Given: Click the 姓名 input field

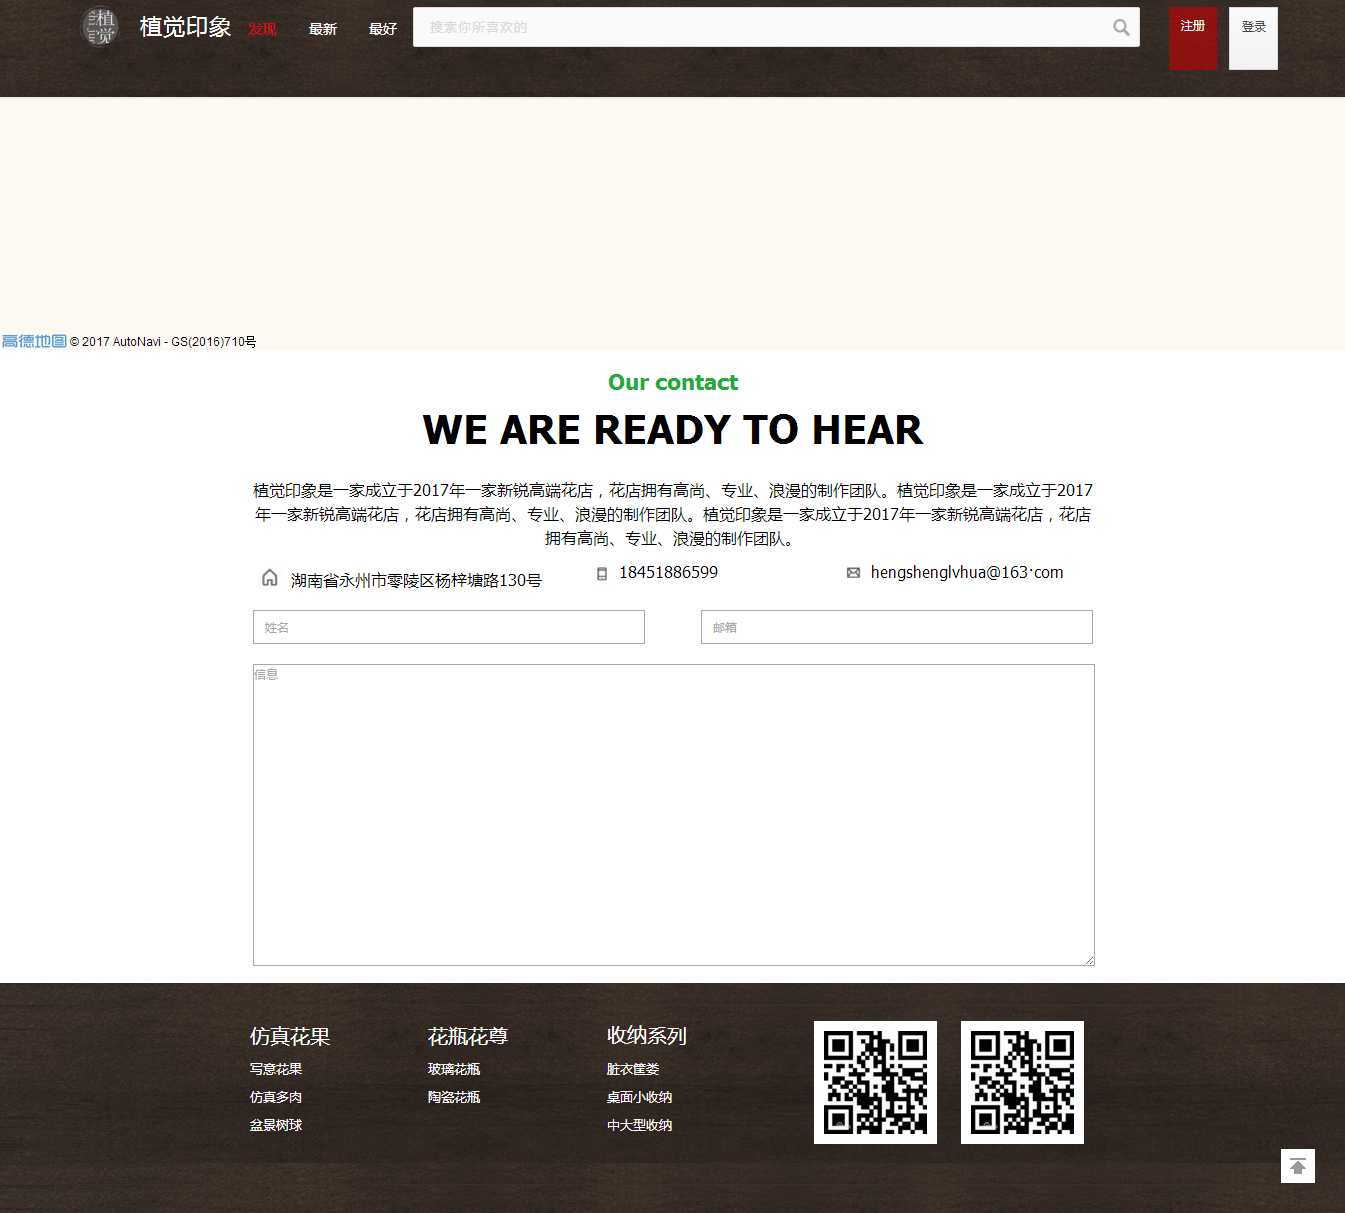Looking at the screenshot, I should (x=448, y=627).
